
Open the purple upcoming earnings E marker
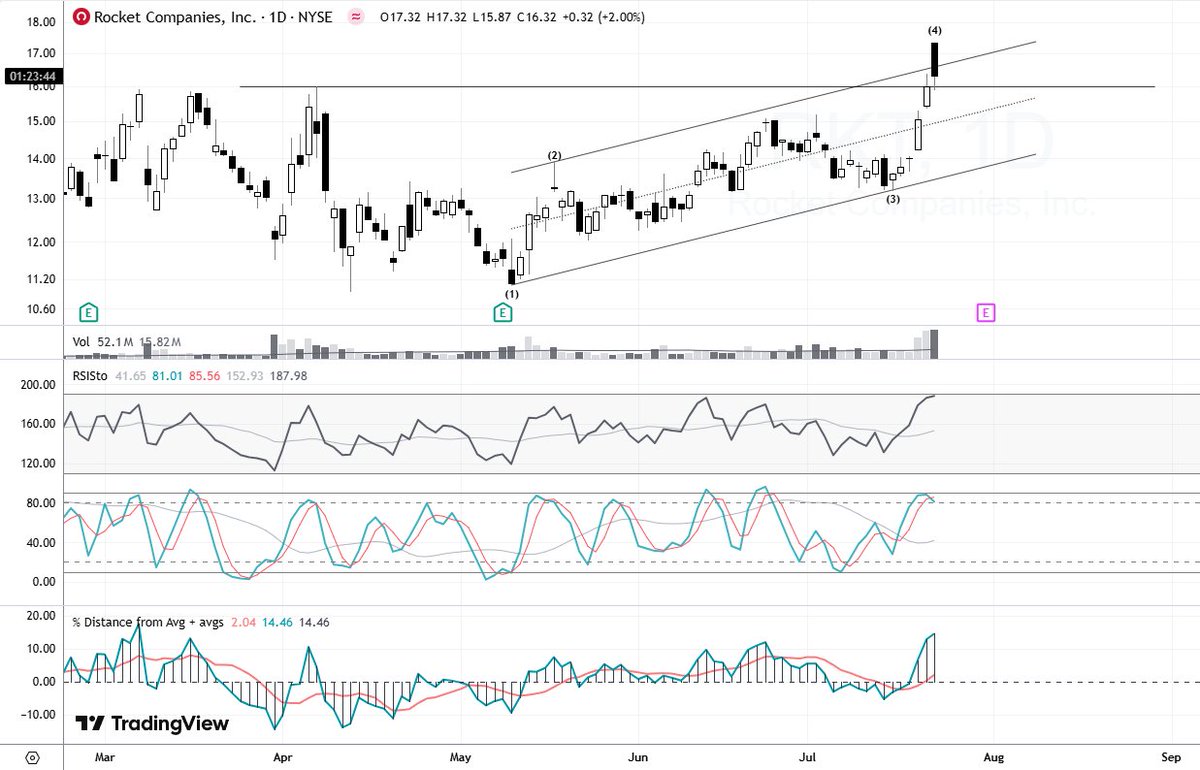985,313
